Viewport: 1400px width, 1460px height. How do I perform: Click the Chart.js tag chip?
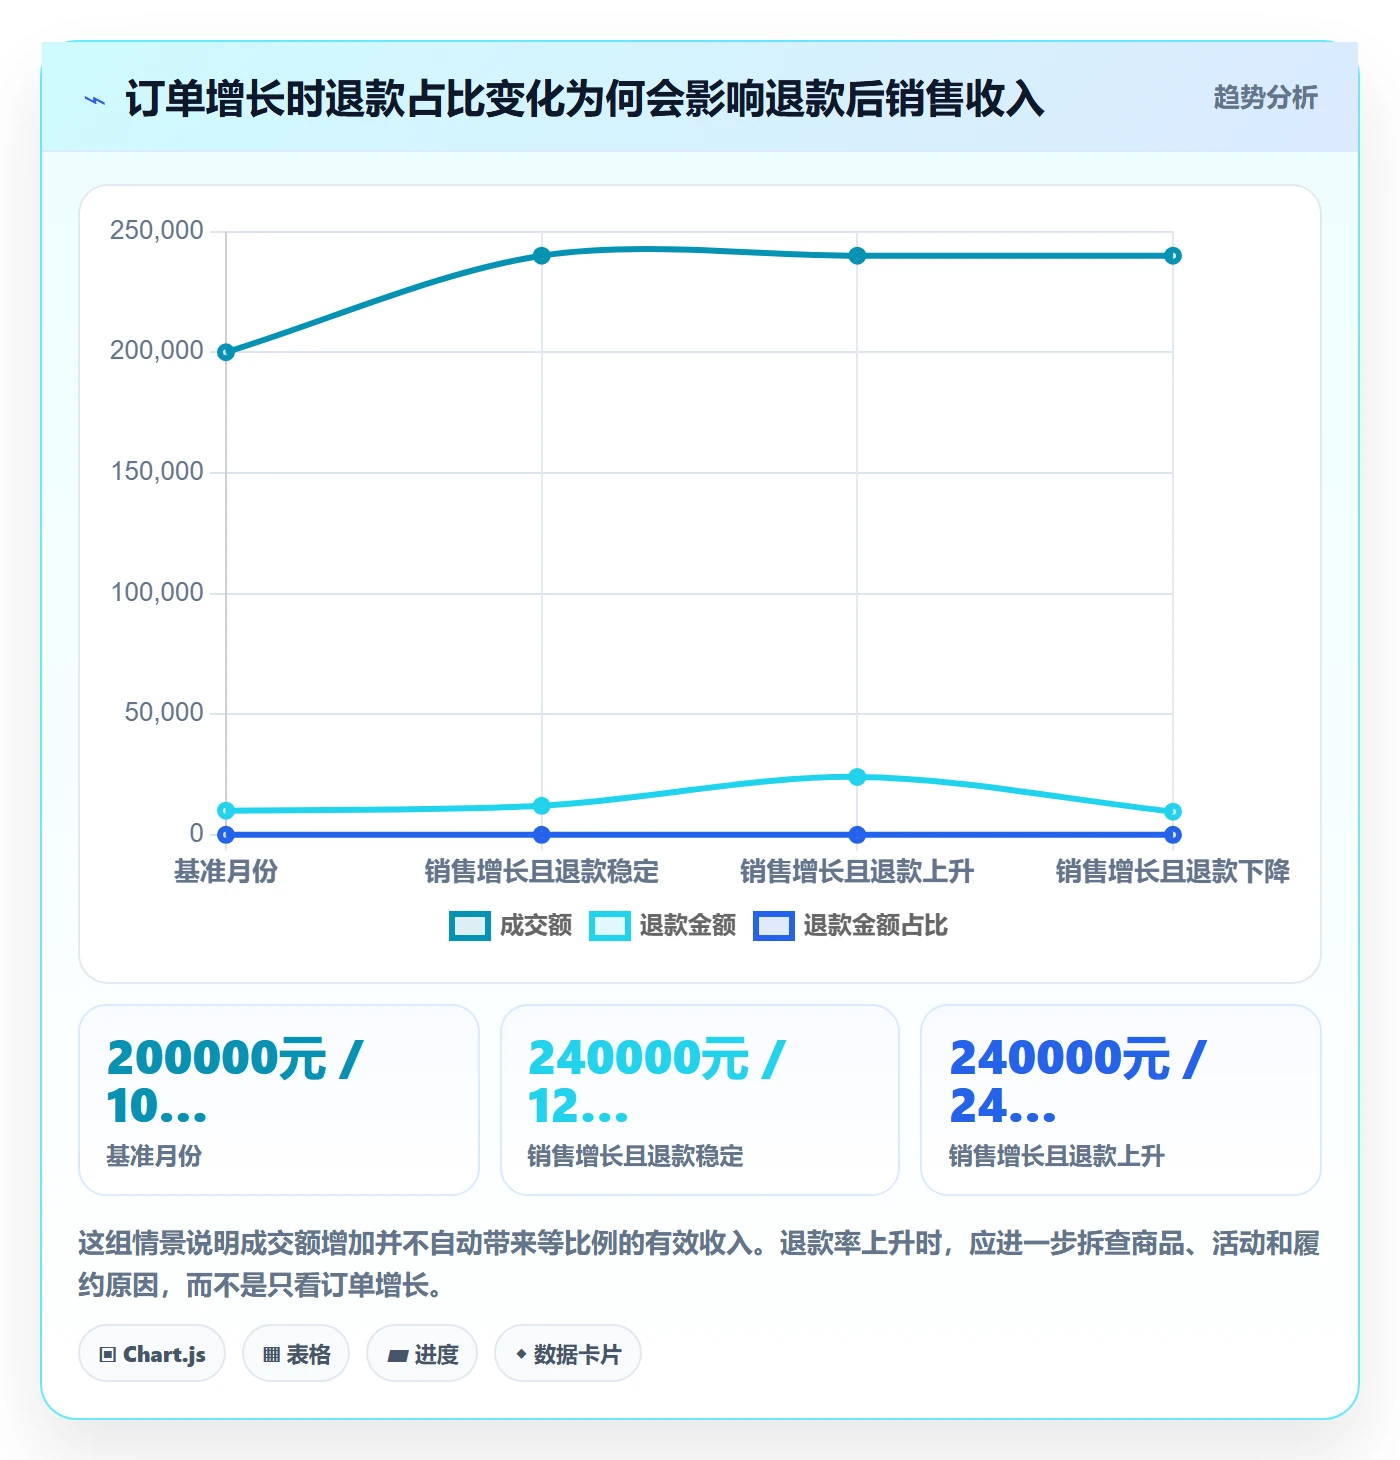(x=152, y=1354)
